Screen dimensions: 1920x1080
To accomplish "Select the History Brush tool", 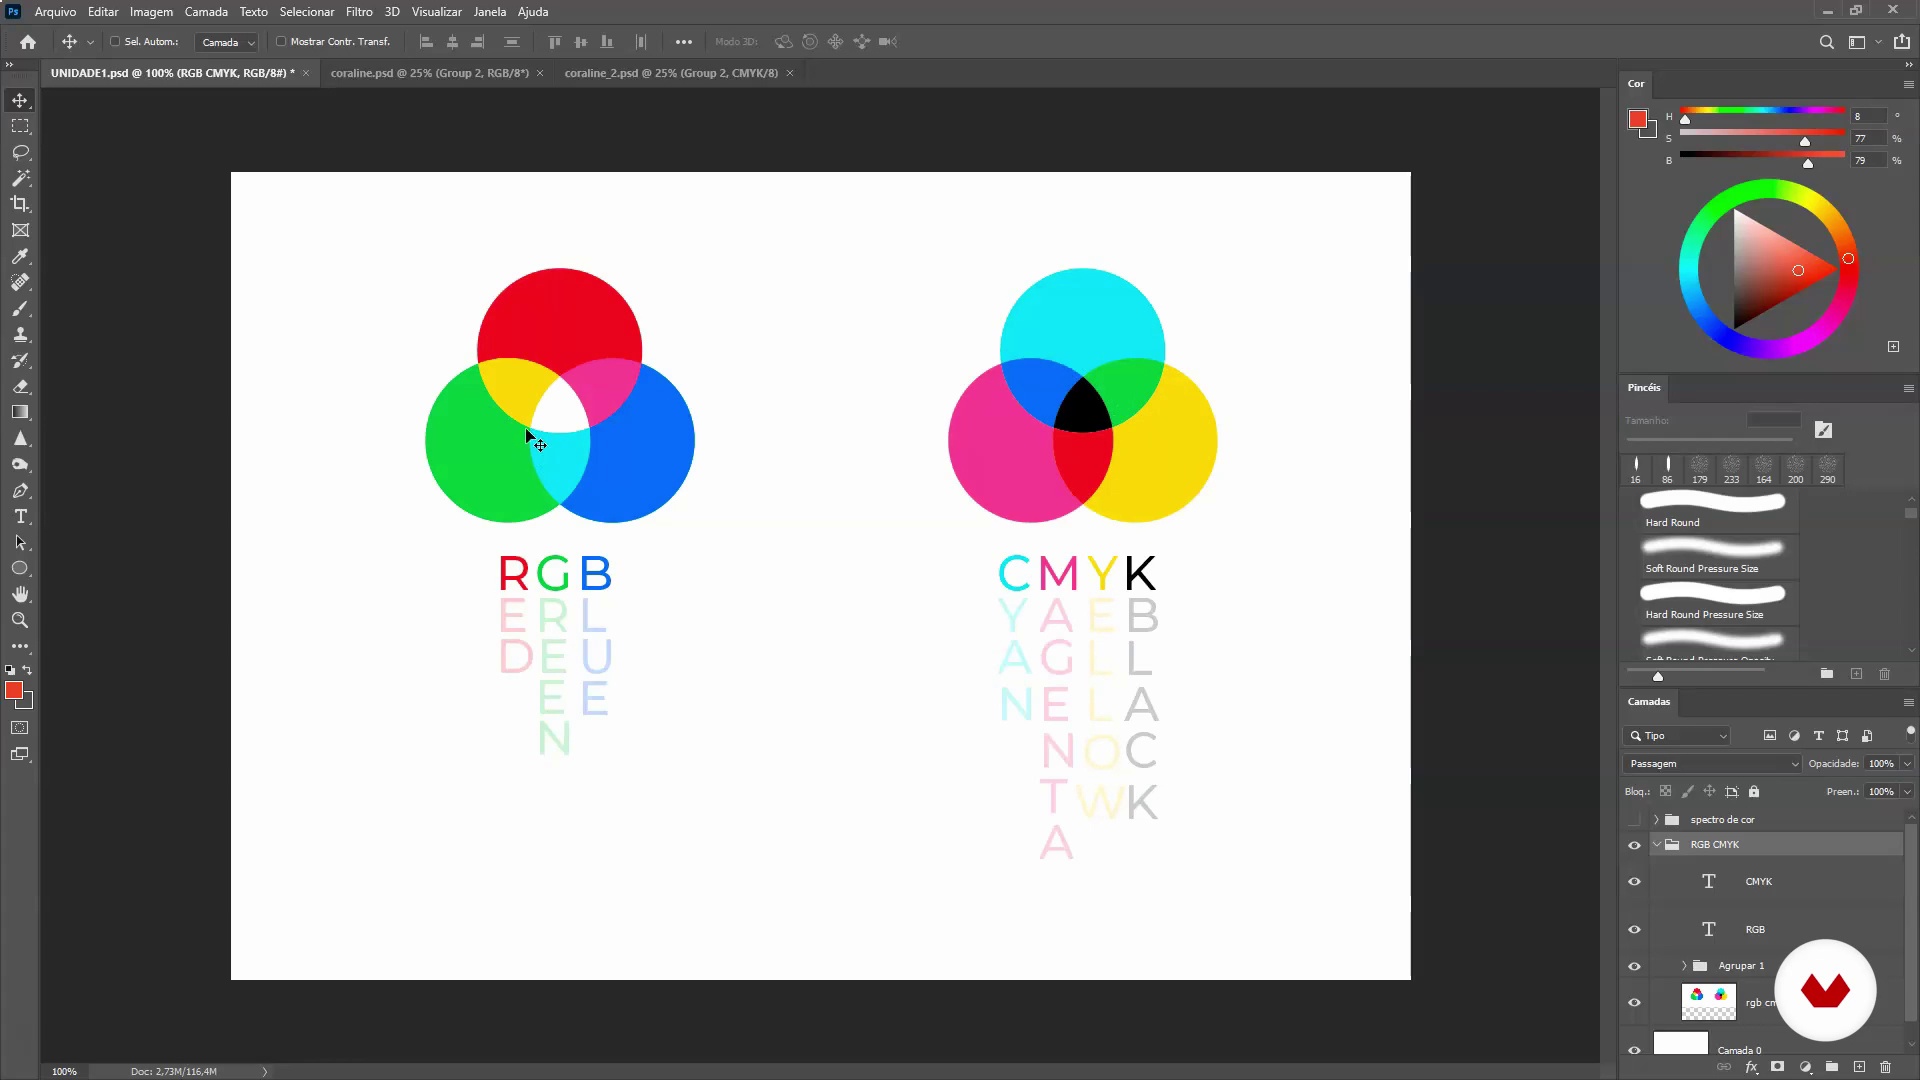I will click(20, 360).
